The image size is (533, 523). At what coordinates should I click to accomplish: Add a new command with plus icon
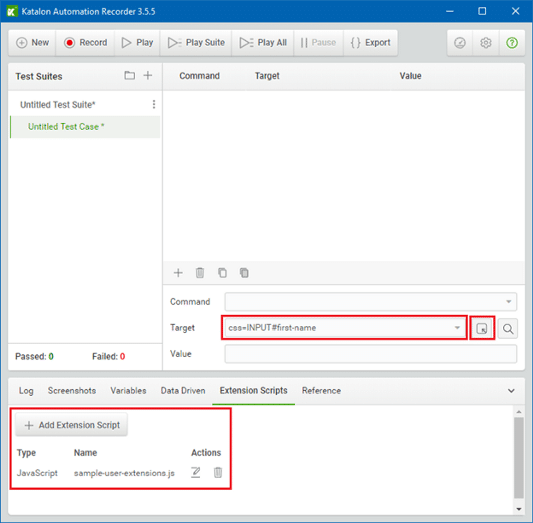(178, 273)
